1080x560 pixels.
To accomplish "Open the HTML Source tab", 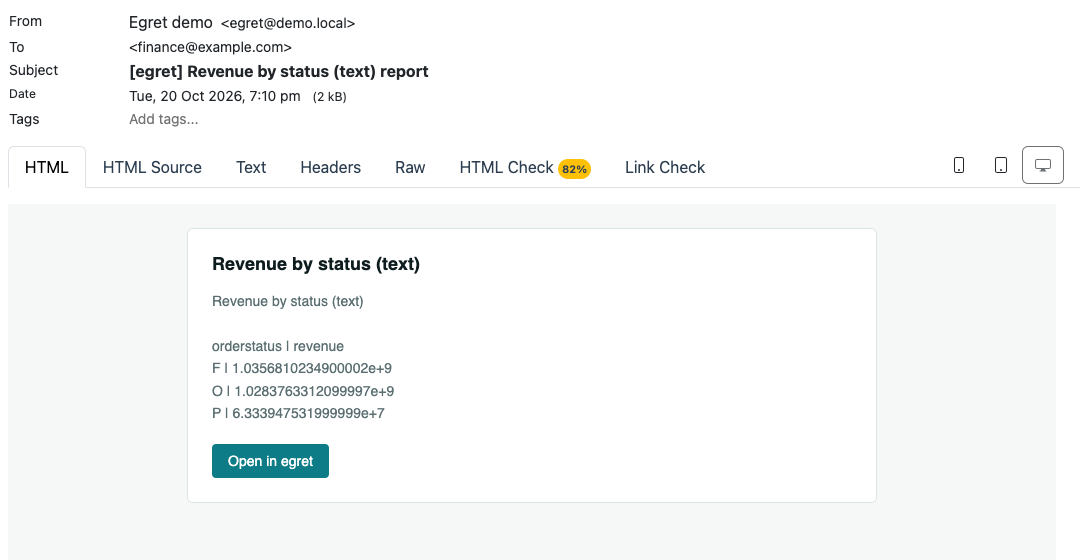I will (152, 167).
